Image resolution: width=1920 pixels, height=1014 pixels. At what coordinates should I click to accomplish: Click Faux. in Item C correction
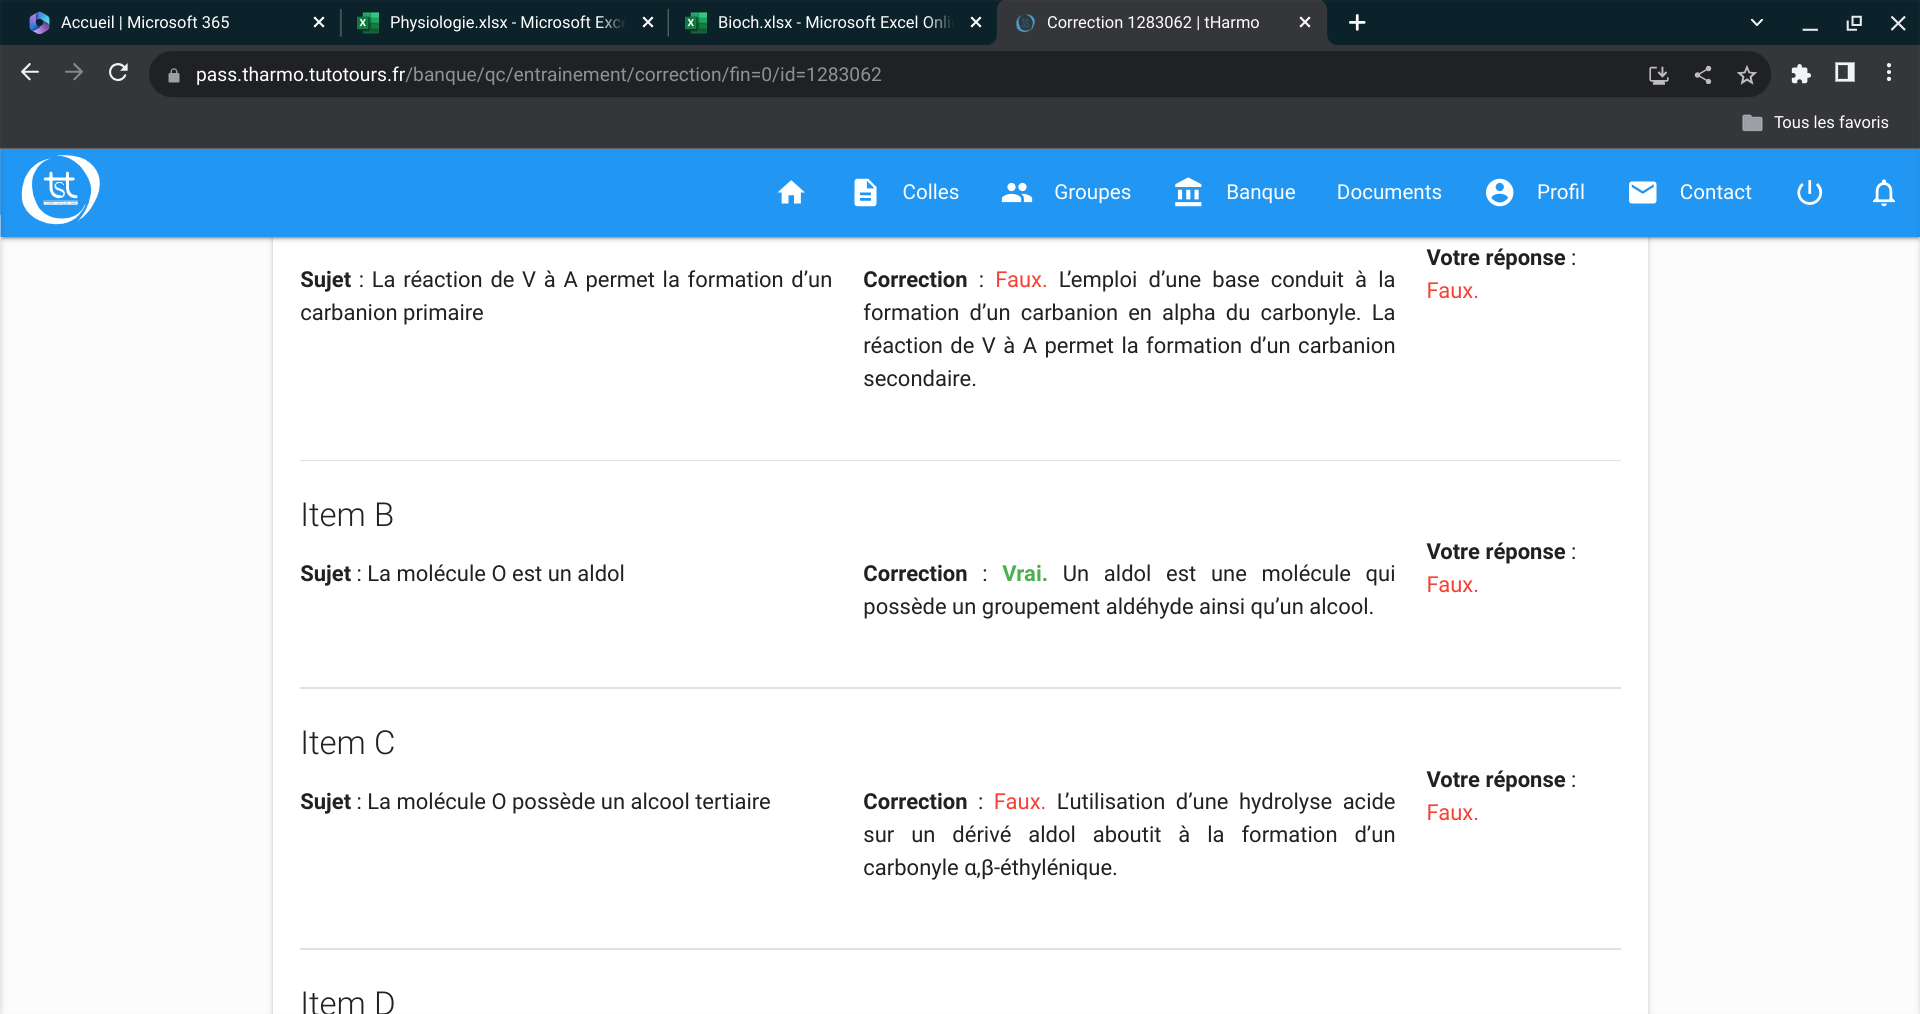1019,802
